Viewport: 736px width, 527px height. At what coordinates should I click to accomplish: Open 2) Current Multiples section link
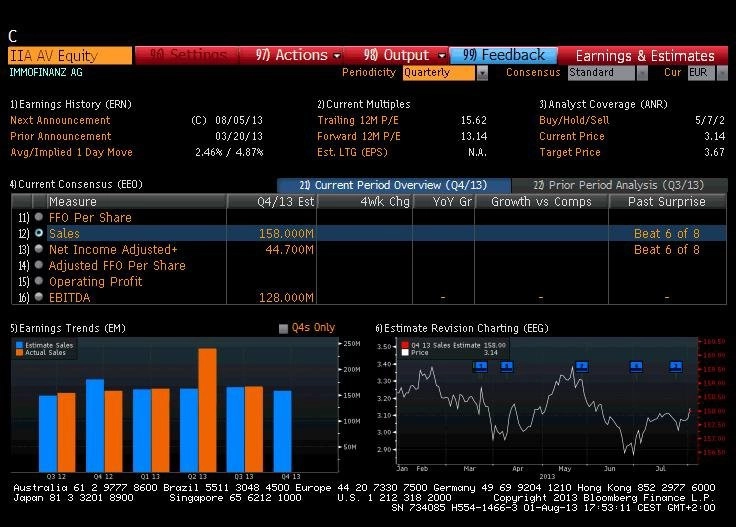click(364, 104)
